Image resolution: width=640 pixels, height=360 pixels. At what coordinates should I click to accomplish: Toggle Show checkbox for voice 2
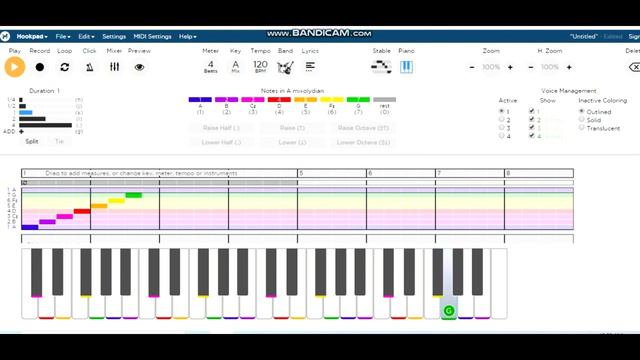[531, 119]
